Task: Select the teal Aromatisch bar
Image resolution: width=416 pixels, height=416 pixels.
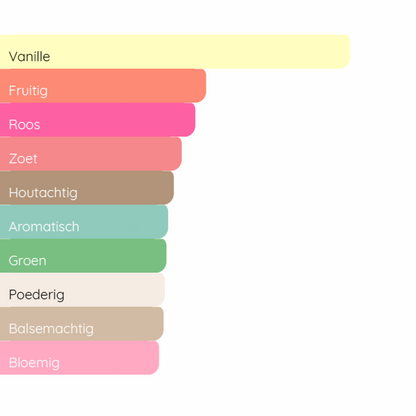Action: [x=84, y=222]
